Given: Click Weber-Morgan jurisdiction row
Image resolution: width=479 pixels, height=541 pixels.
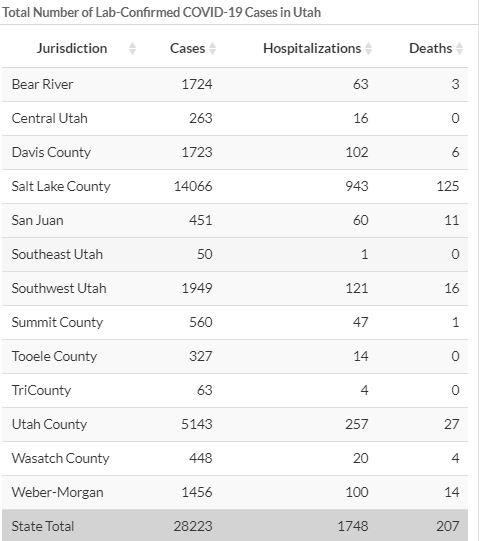Looking at the screenshot, I should 235,492.
